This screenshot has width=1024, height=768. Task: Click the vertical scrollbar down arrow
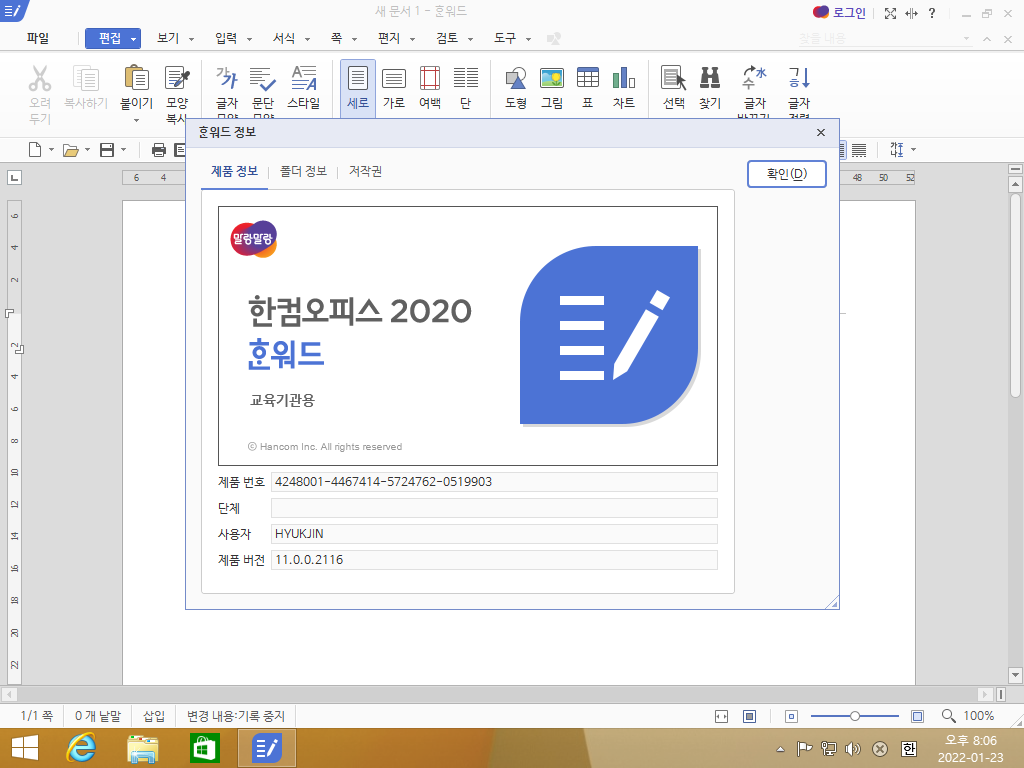tap(1015, 675)
